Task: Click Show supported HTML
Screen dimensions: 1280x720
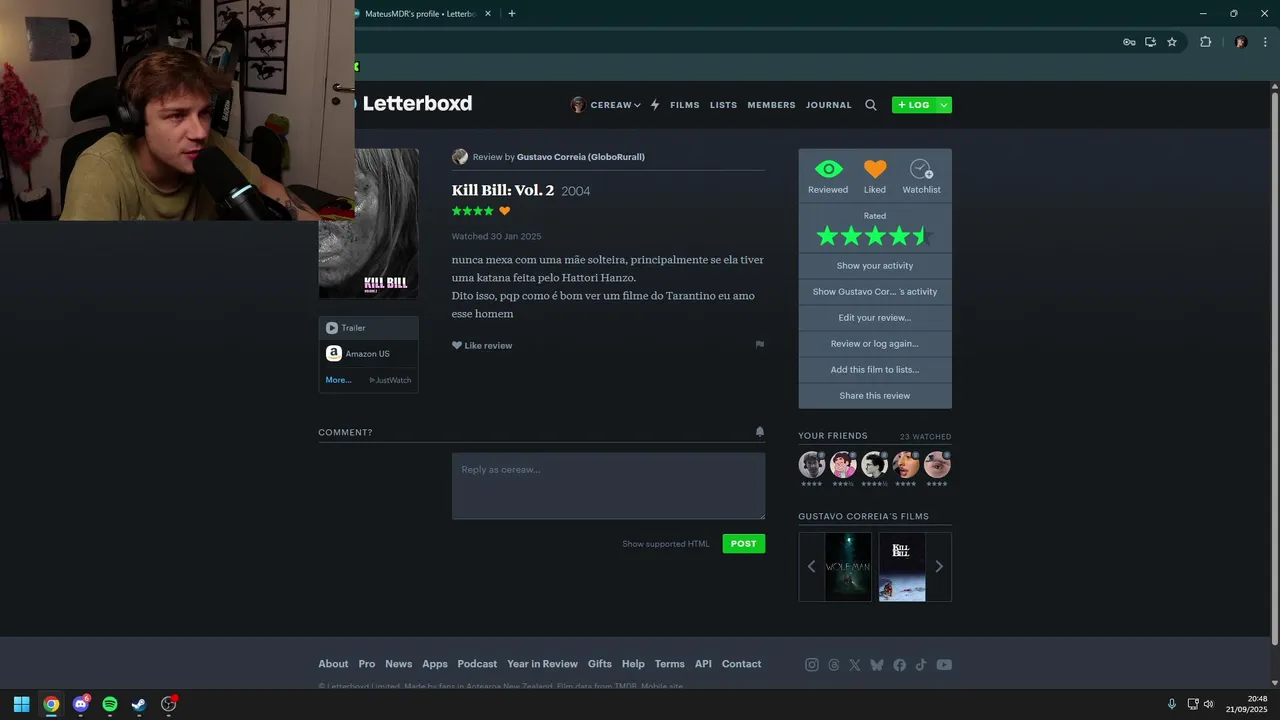Action: tap(666, 544)
